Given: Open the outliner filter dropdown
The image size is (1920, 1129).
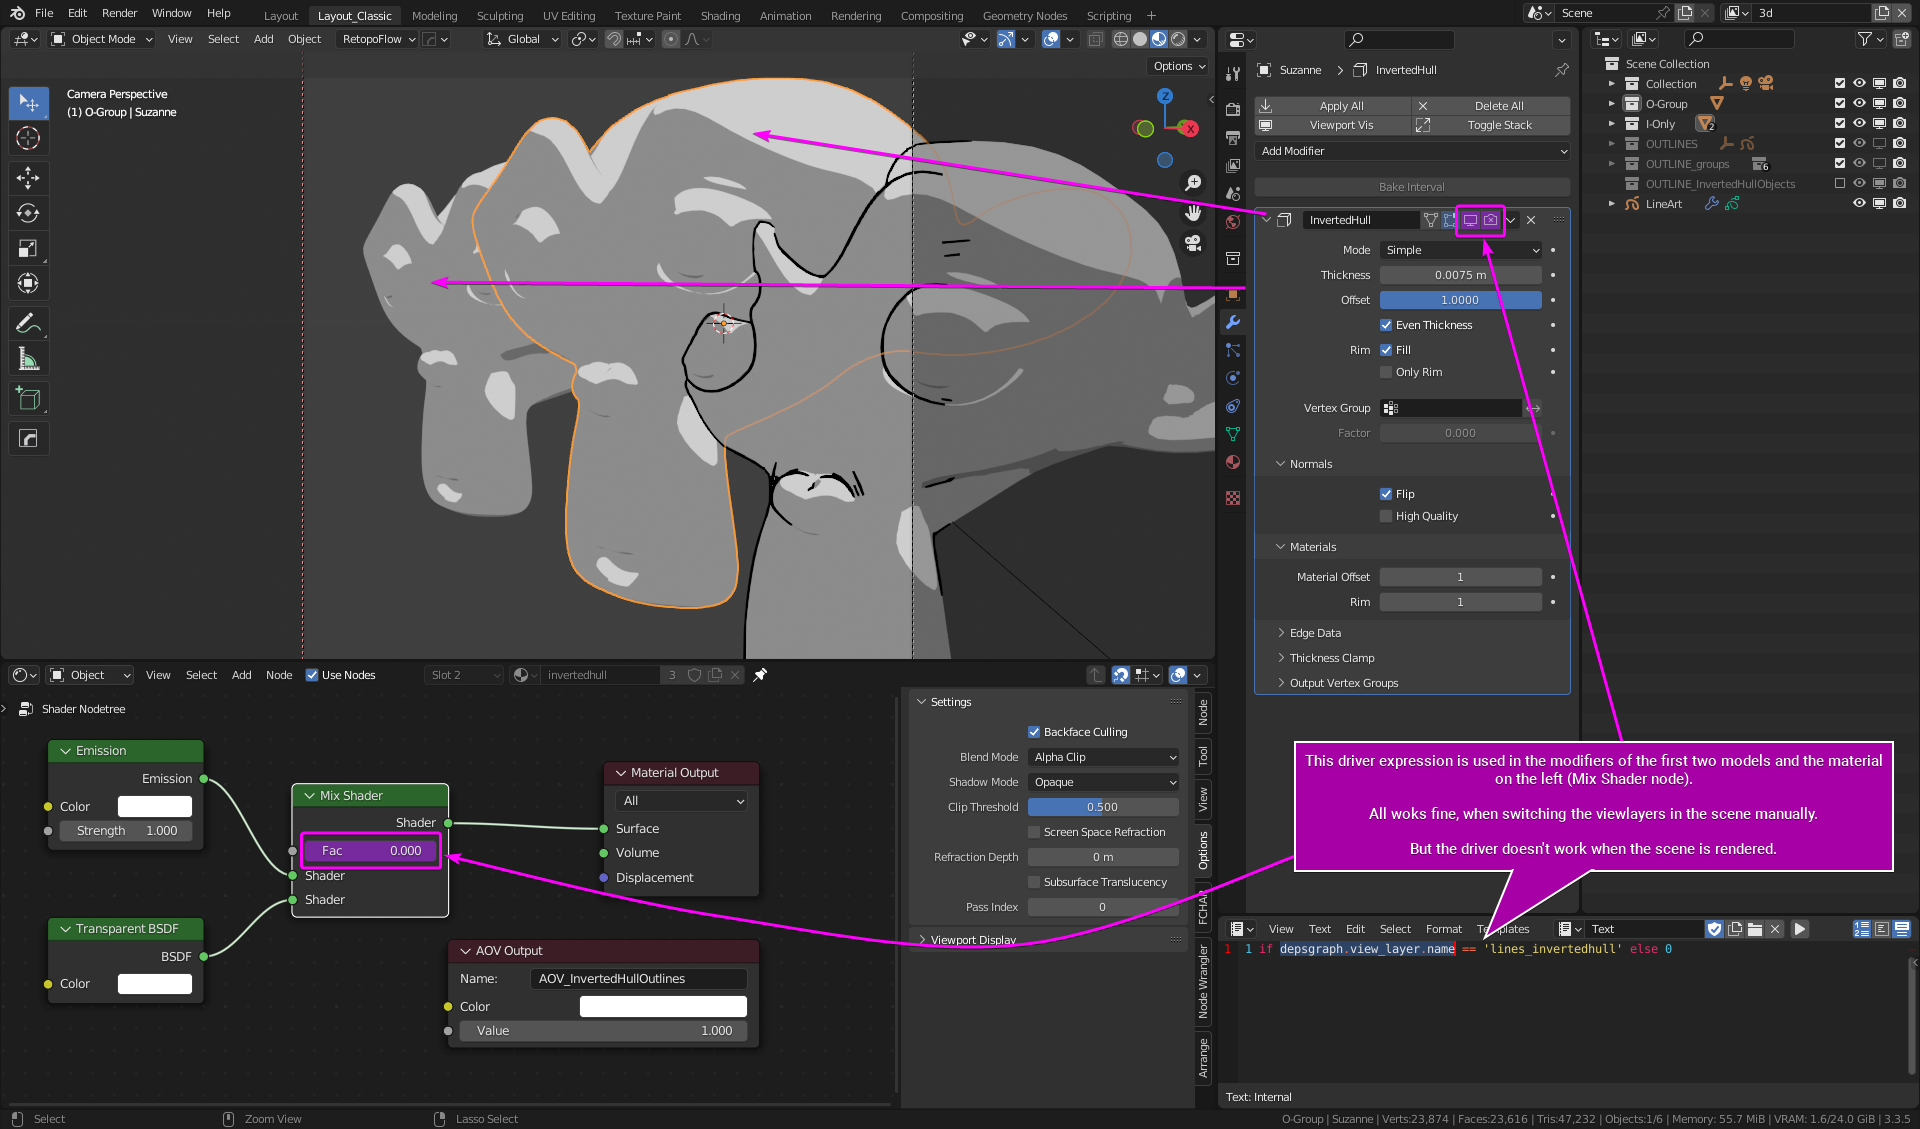Looking at the screenshot, I should 1870,39.
